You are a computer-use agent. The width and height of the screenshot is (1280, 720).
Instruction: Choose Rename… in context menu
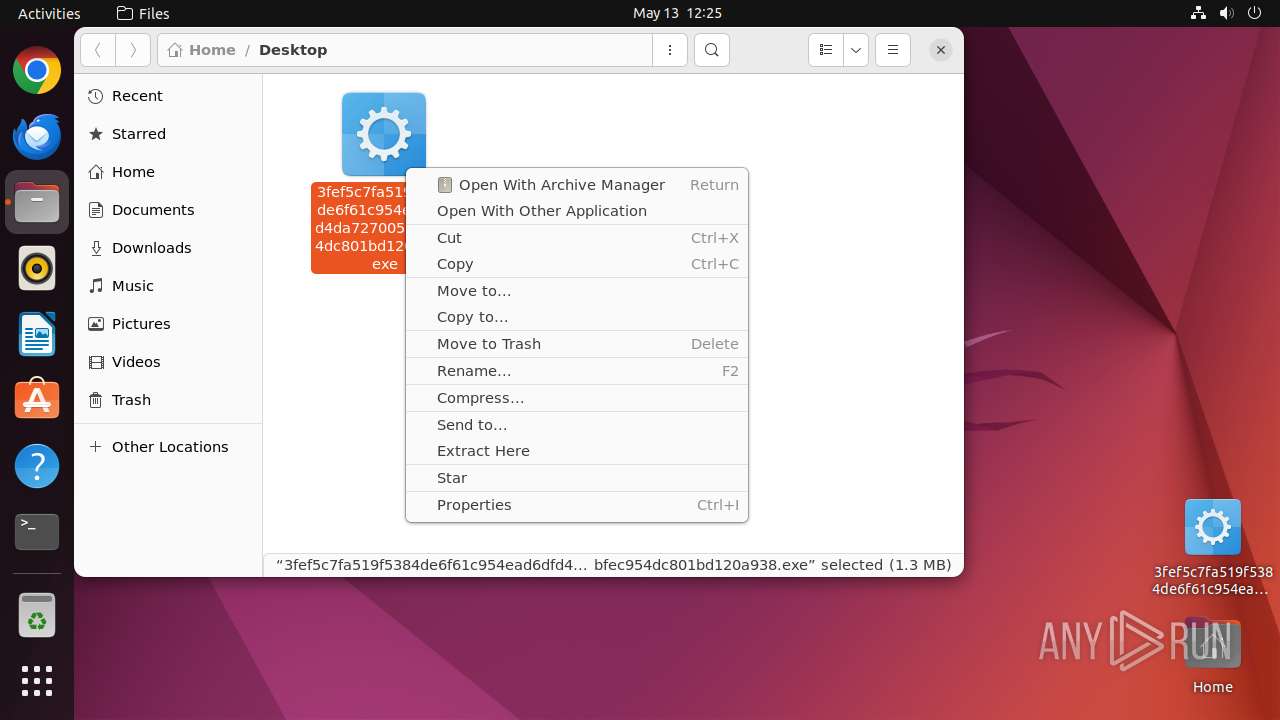coord(577,371)
